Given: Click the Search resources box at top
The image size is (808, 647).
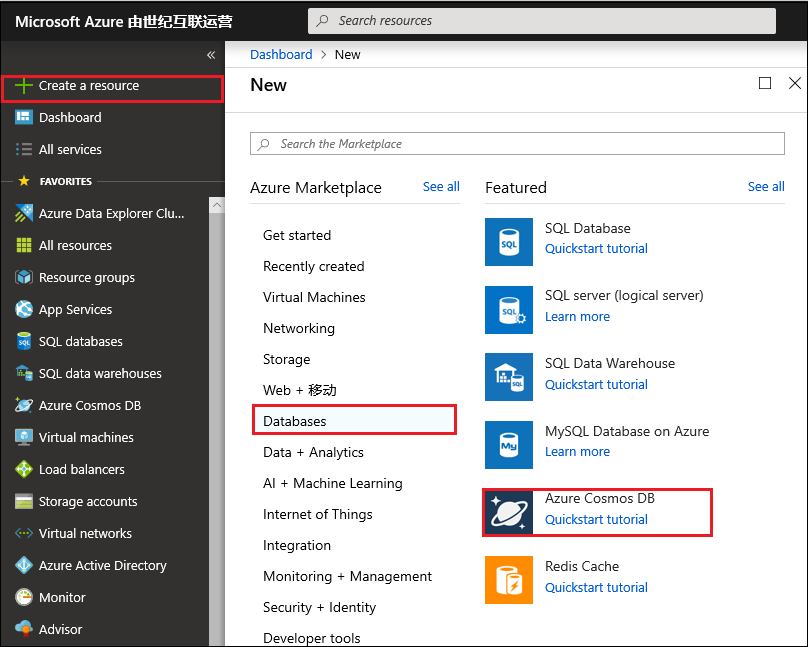Looking at the screenshot, I should tap(541, 20).
